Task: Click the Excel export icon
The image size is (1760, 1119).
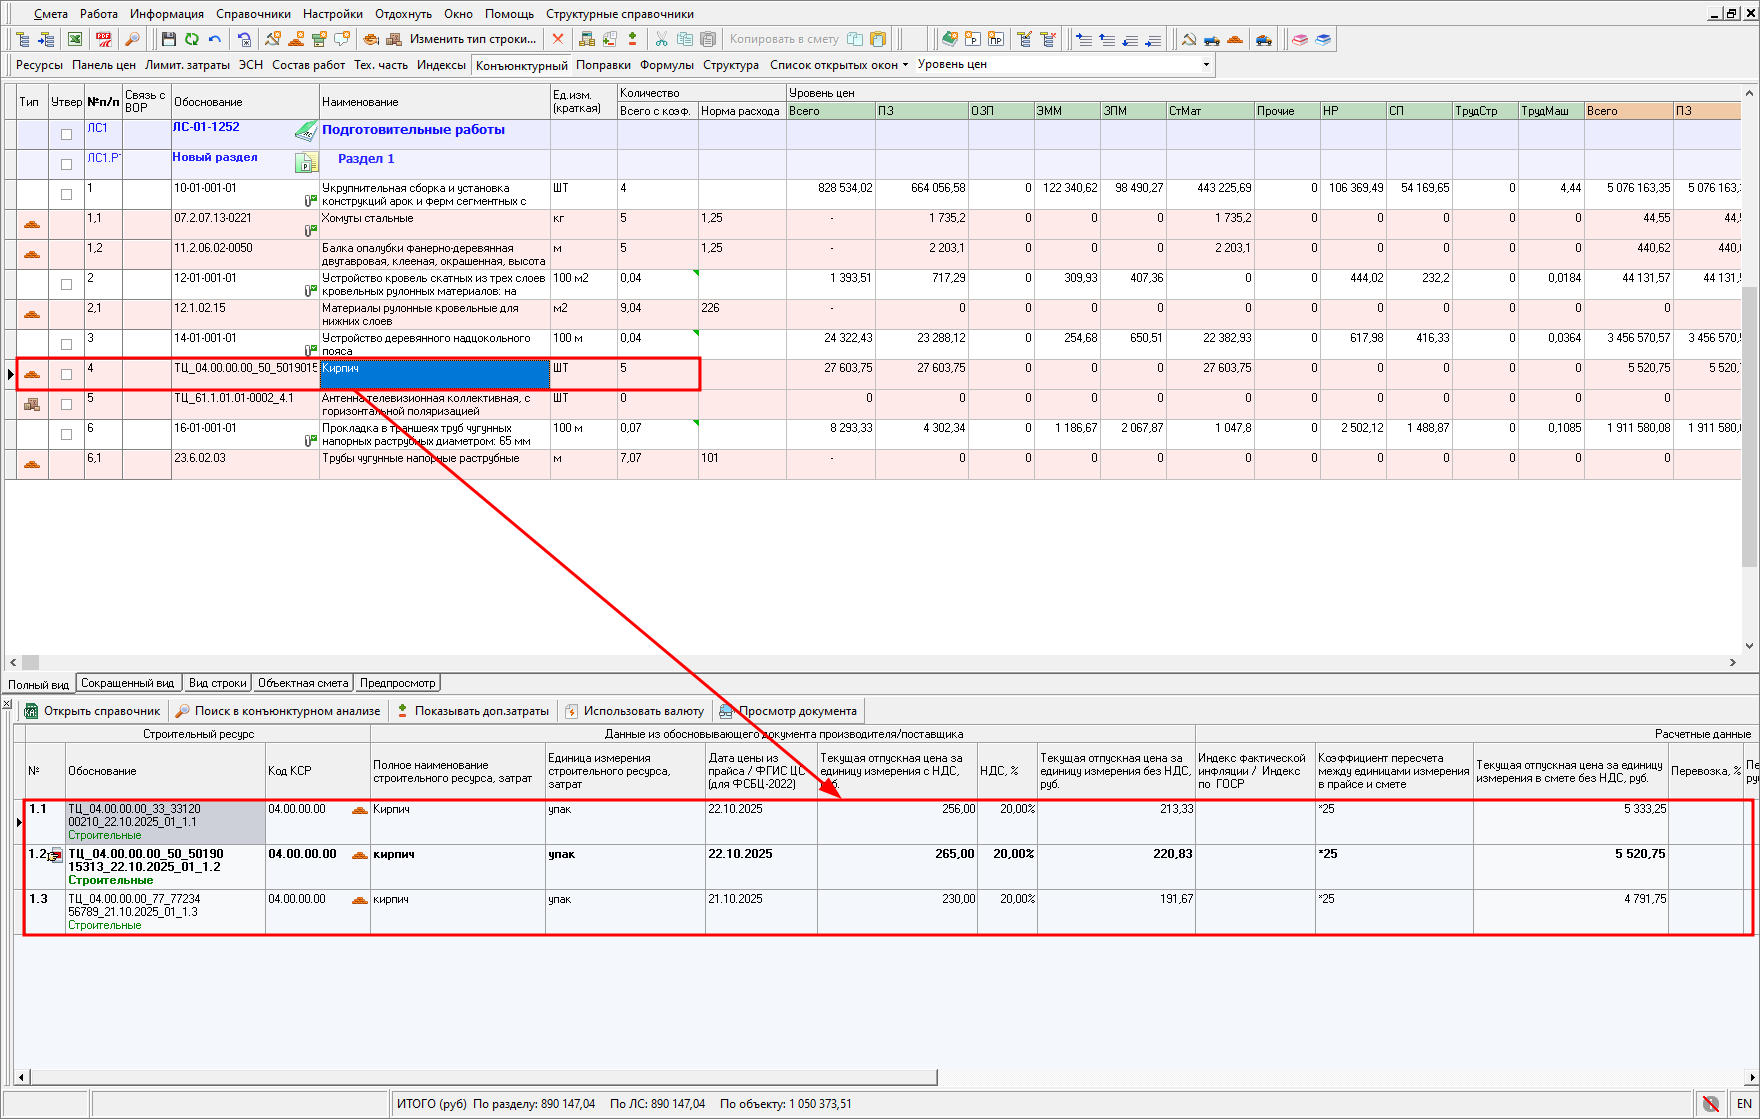Action: (x=75, y=39)
